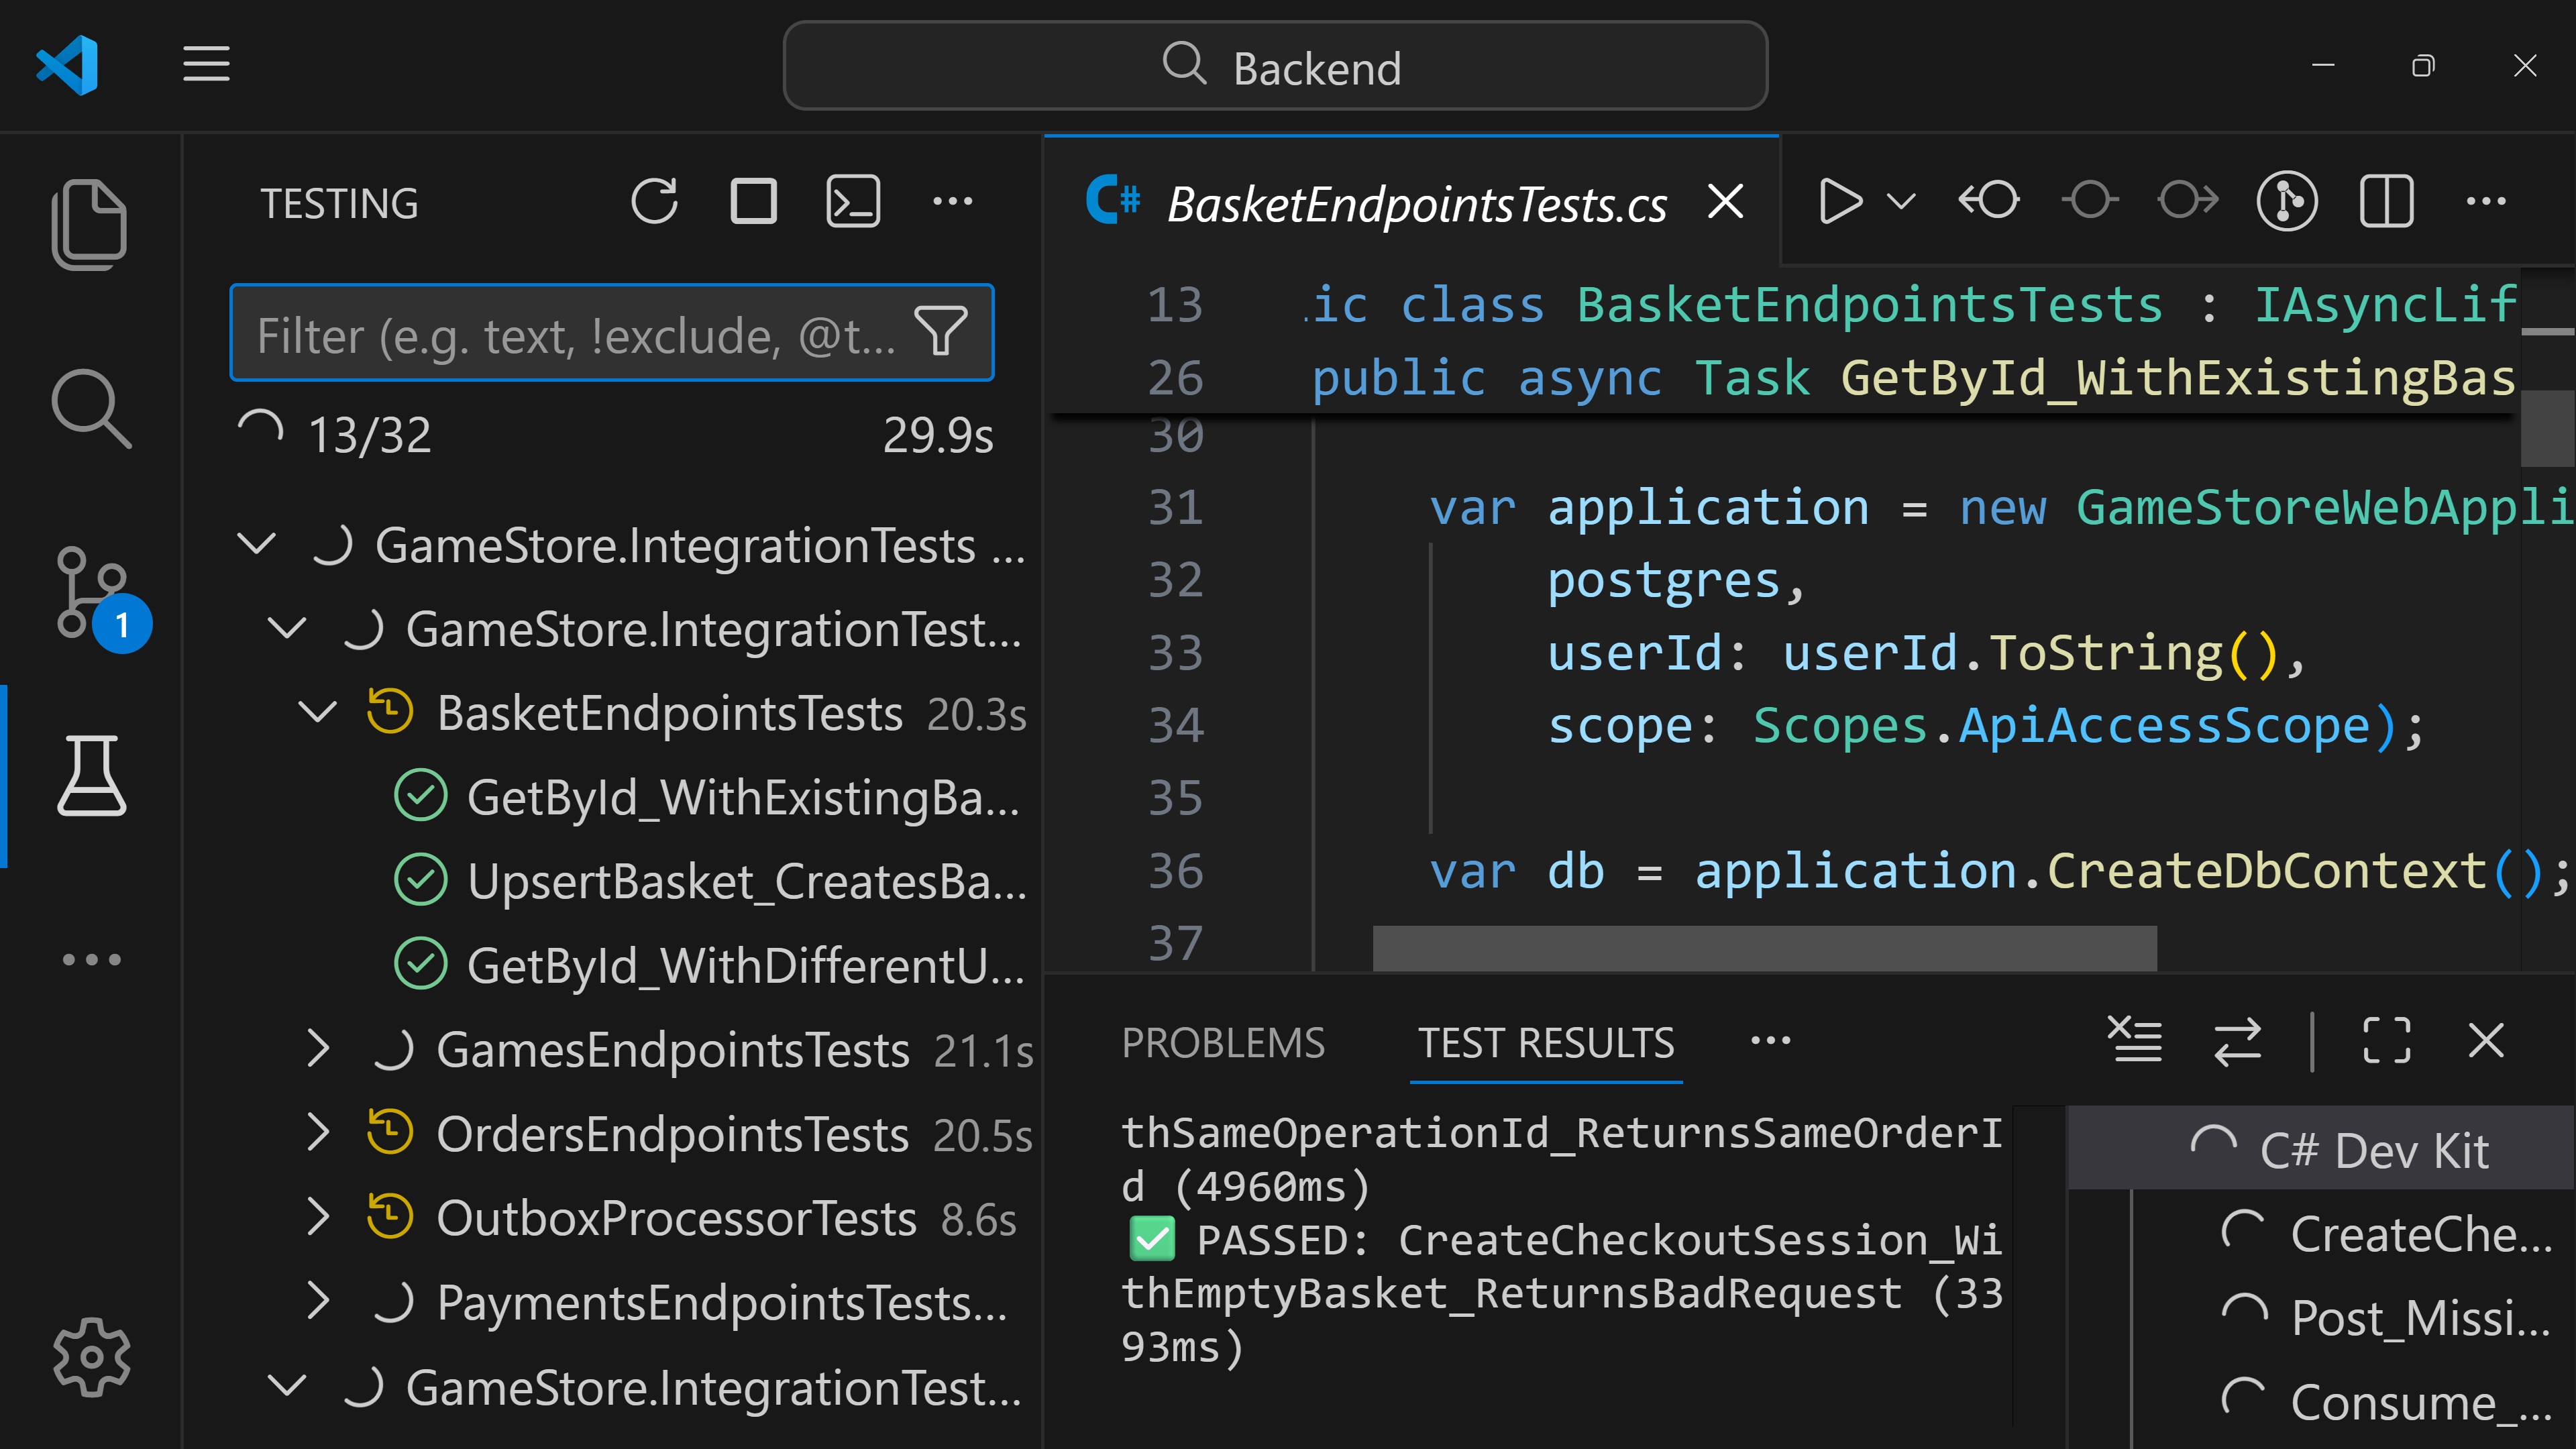Expand the GamesEndpointsTests test group

[318, 1049]
